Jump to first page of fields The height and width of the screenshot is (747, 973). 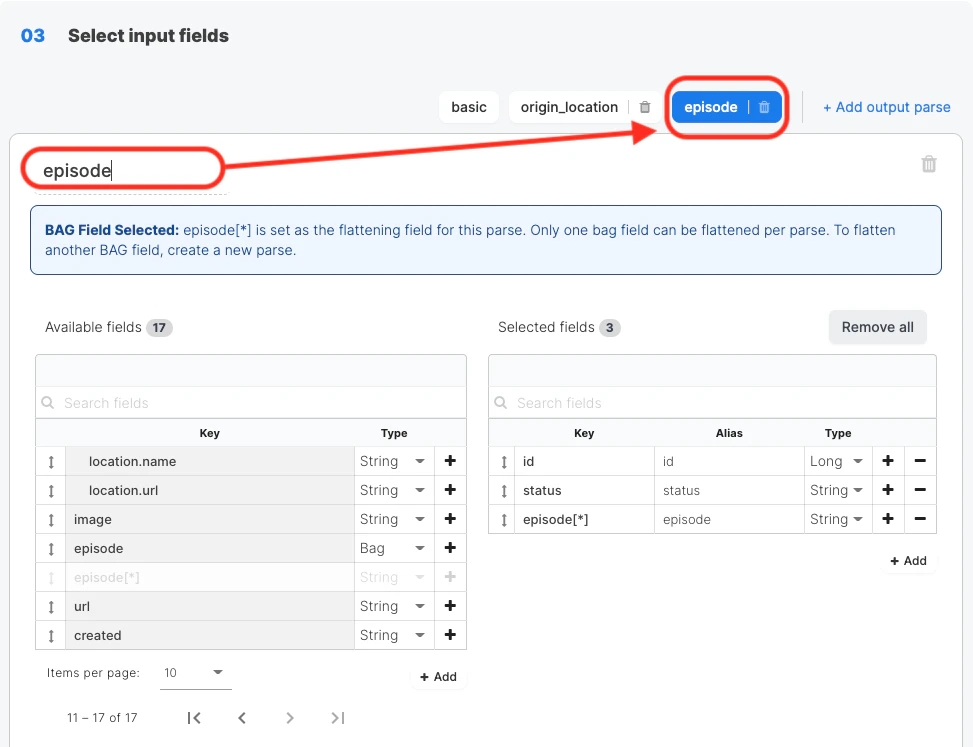194,717
